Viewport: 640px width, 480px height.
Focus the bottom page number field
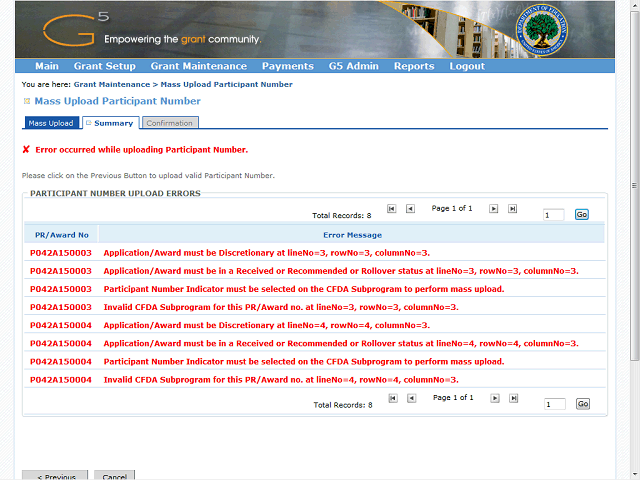point(555,404)
